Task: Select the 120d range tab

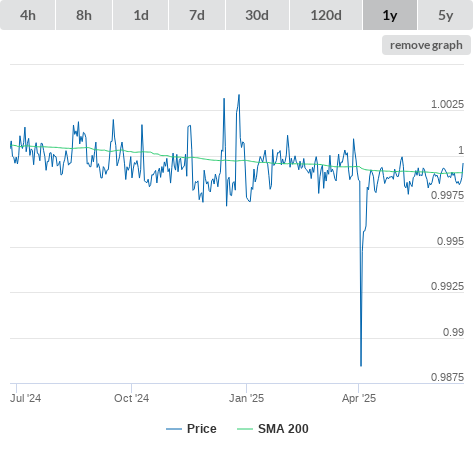Action: (326, 15)
